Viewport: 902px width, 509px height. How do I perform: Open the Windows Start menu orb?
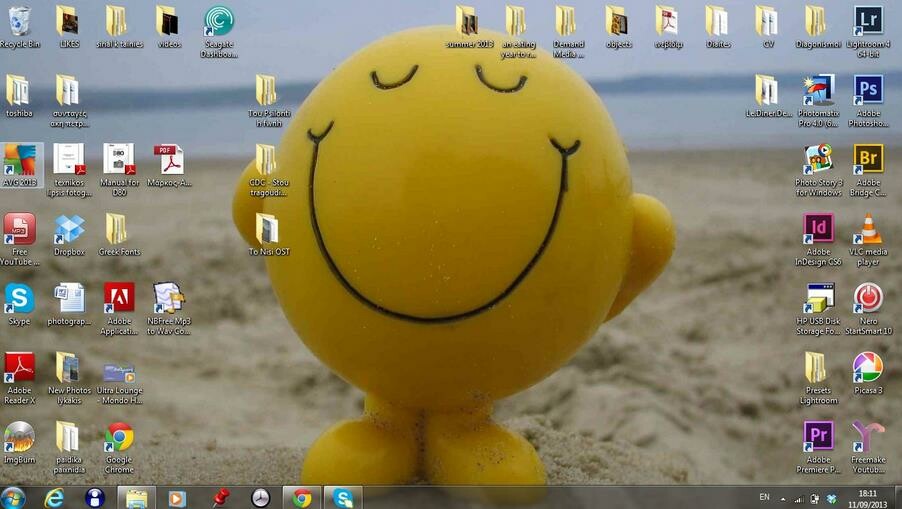coord(13,497)
